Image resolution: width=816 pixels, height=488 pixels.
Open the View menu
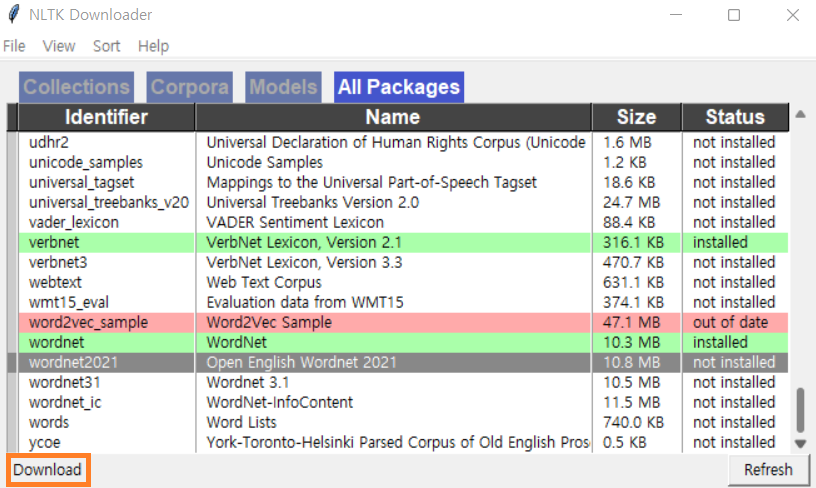(59, 46)
